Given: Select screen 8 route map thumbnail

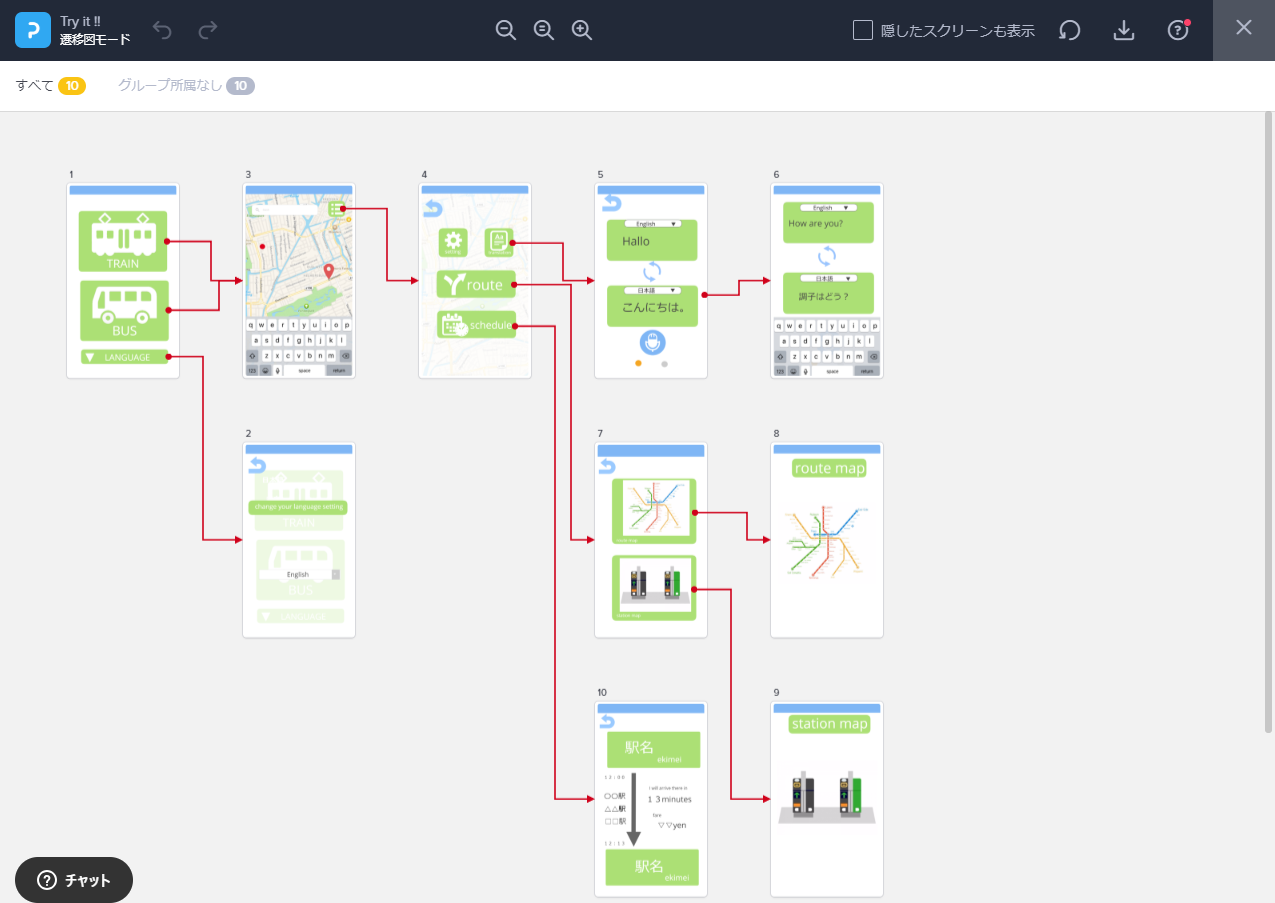Looking at the screenshot, I should pos(827,540).
